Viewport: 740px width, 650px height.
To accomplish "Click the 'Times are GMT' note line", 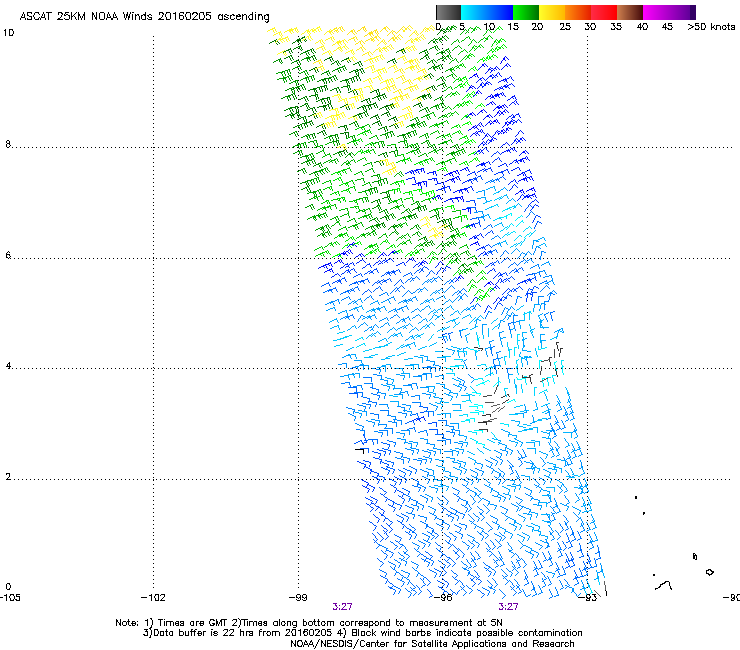I will 309,623.
